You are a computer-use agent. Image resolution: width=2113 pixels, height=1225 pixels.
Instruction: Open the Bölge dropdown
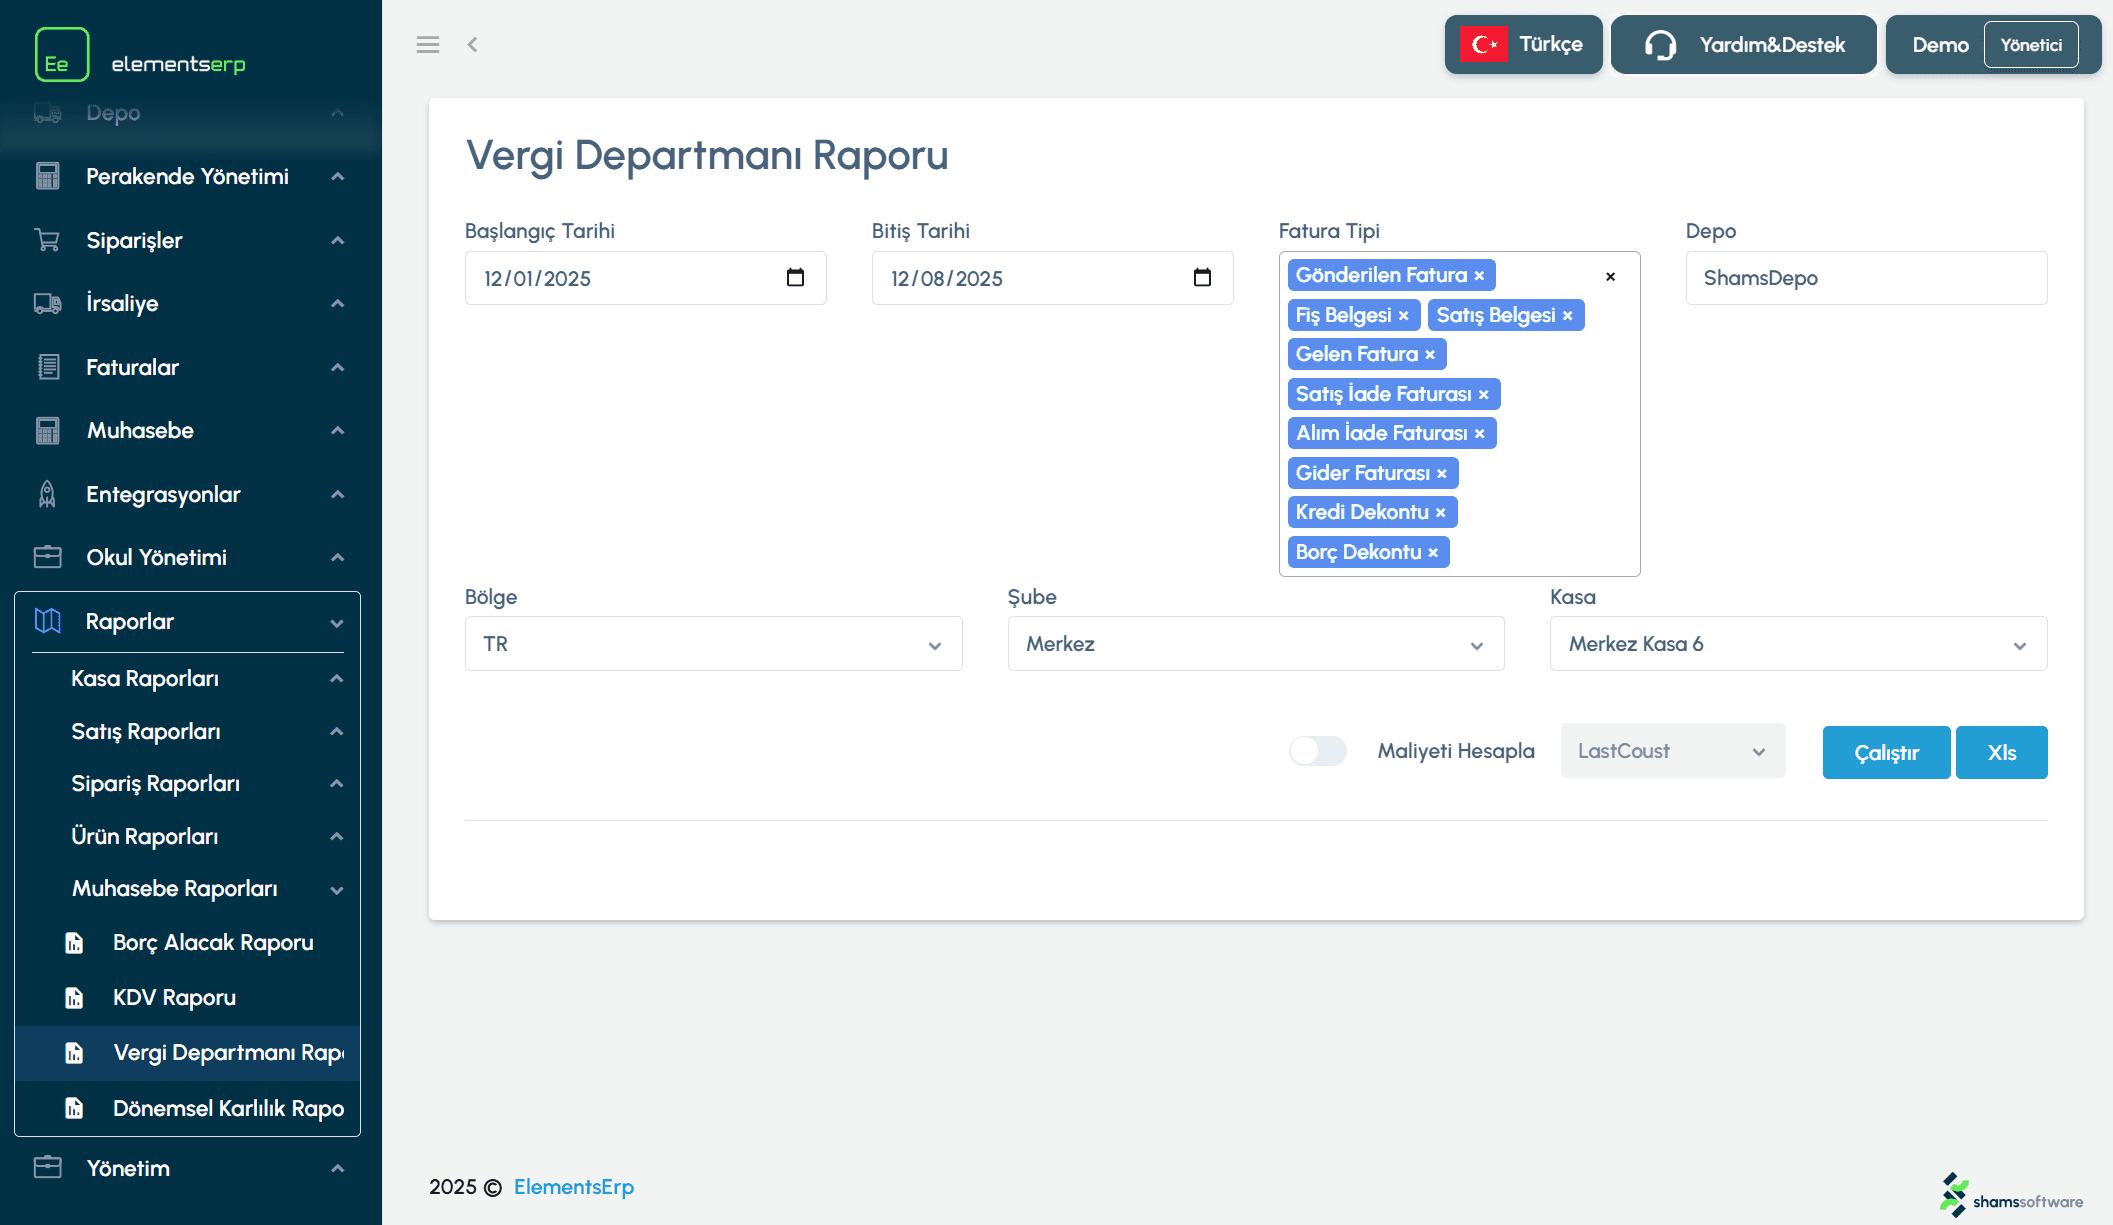[713, 644]
